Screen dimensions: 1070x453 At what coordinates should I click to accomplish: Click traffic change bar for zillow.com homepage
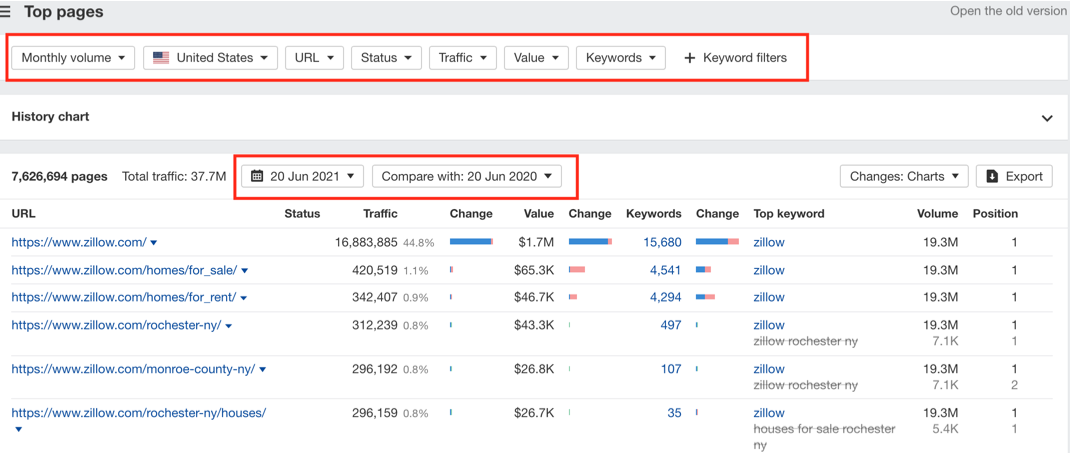point(472,242)
